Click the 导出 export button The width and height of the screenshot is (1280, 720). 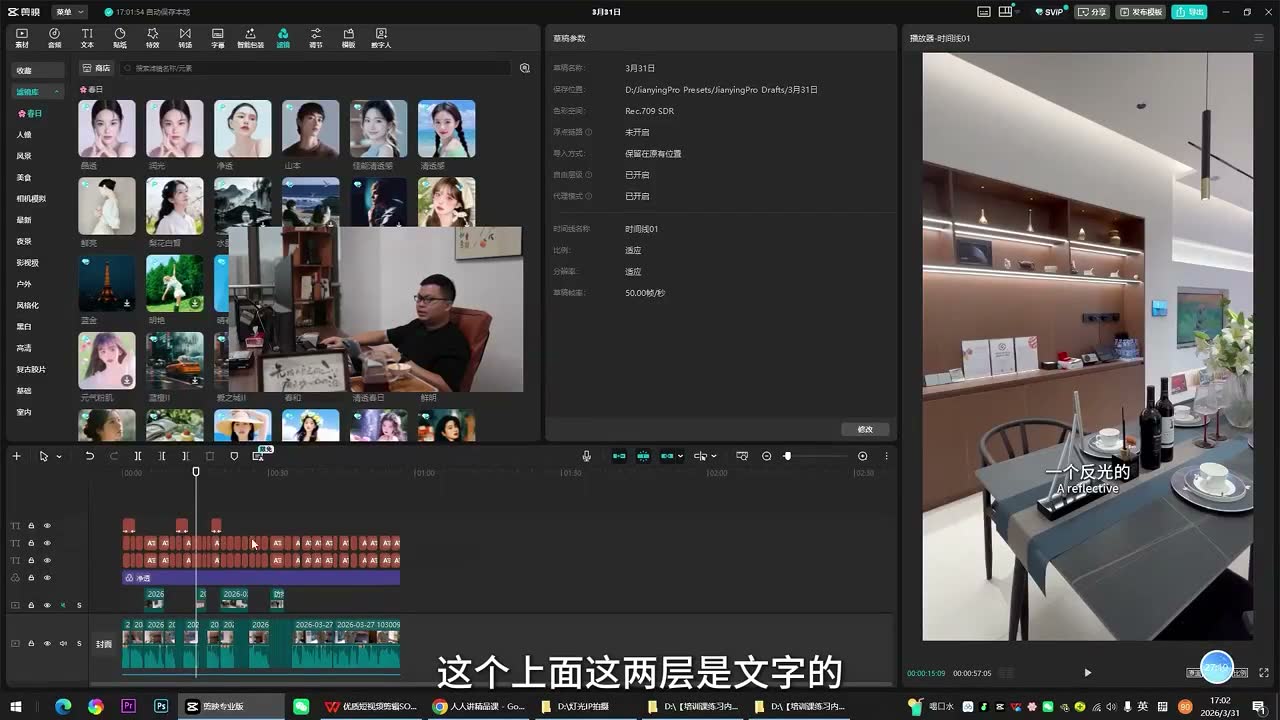point(1190,12)
